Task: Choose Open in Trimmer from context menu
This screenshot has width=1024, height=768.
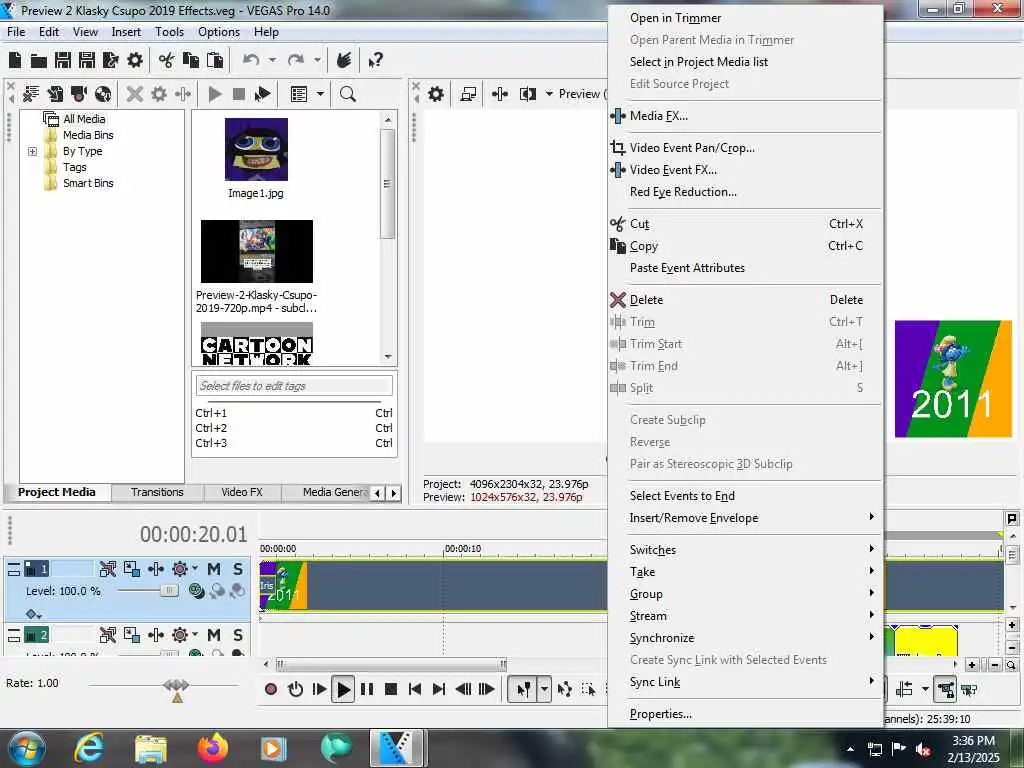Action: point(745,18)
